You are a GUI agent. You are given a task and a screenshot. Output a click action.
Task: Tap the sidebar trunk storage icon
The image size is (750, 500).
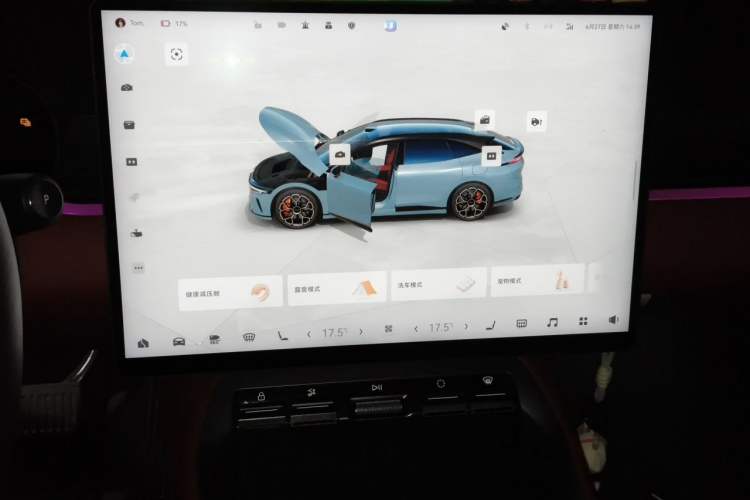click(129, 125)
